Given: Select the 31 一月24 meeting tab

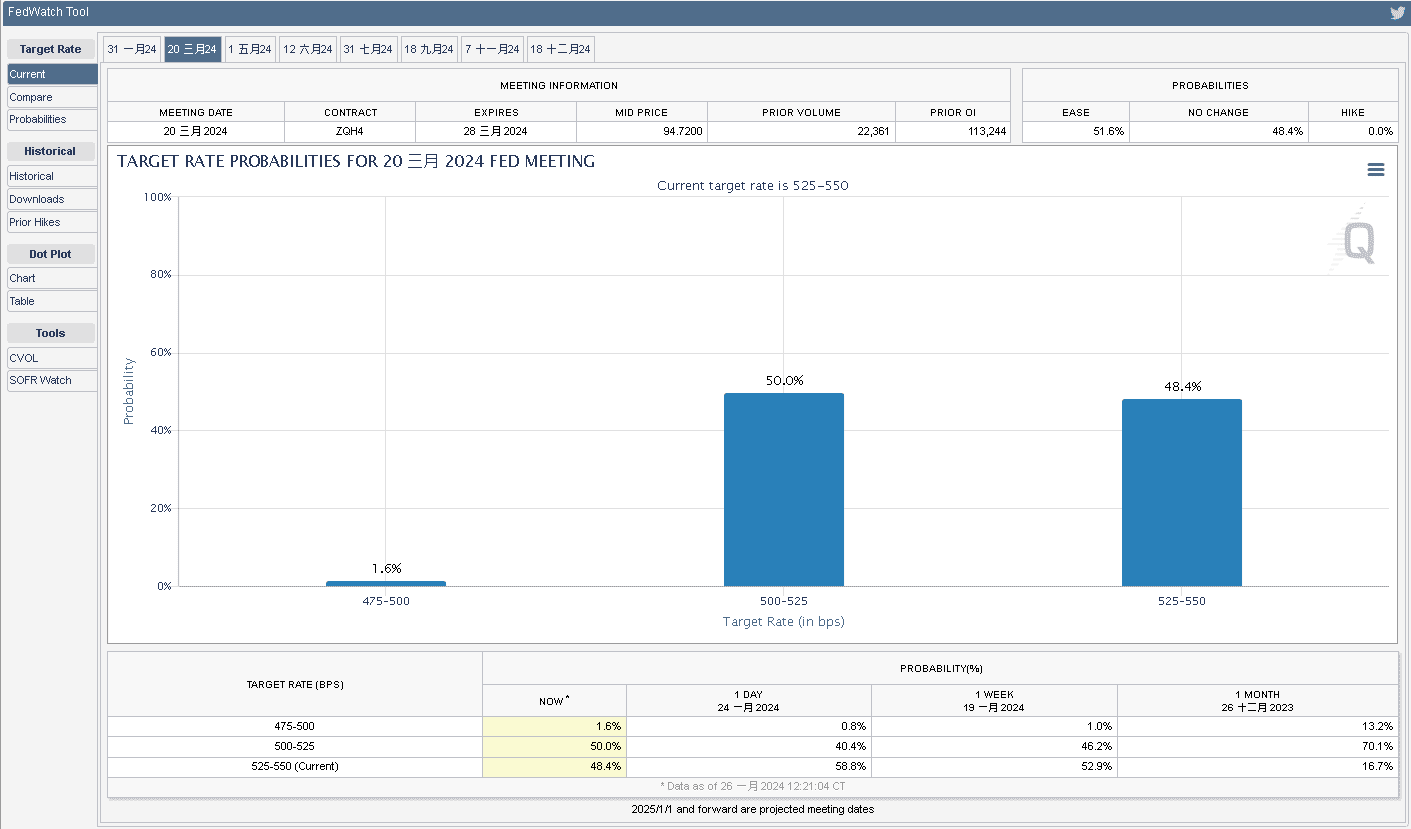Looking at the screenshot, I should pos(132,49).
